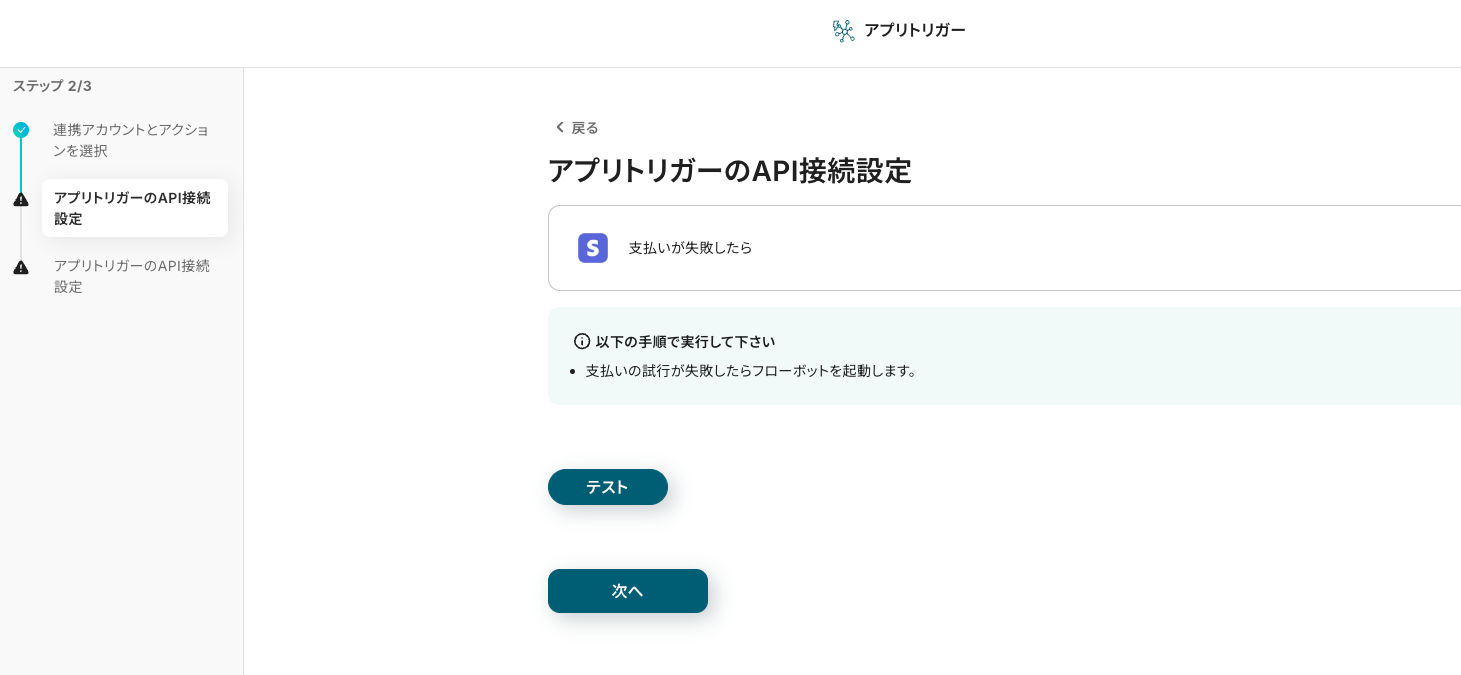
Task: Click the bullet text about フローボットを起動します
Action: point(751,370)
